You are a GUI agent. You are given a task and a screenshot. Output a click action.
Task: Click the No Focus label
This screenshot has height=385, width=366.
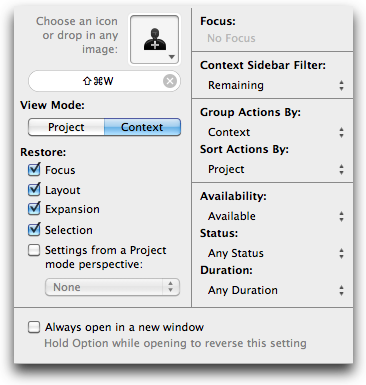coord(231,38)
